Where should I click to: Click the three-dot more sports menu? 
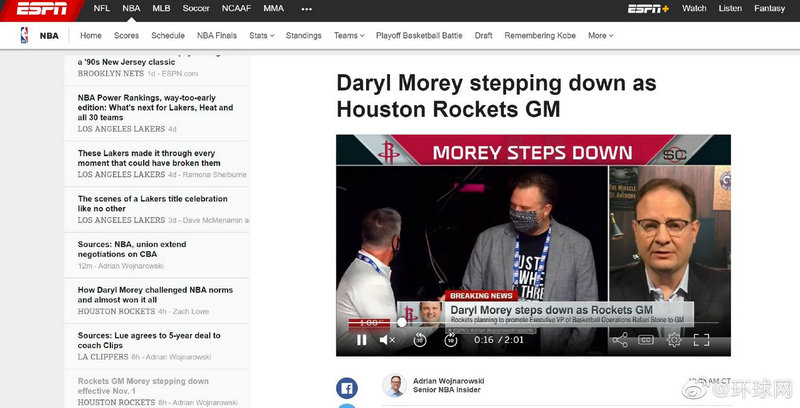tap(306, 8)
